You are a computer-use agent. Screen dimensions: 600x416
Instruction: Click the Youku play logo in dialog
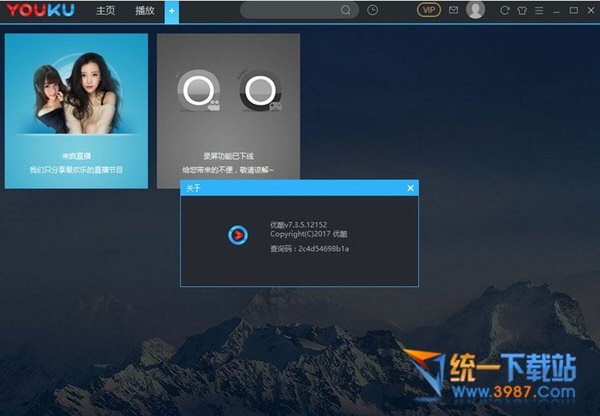237,235
